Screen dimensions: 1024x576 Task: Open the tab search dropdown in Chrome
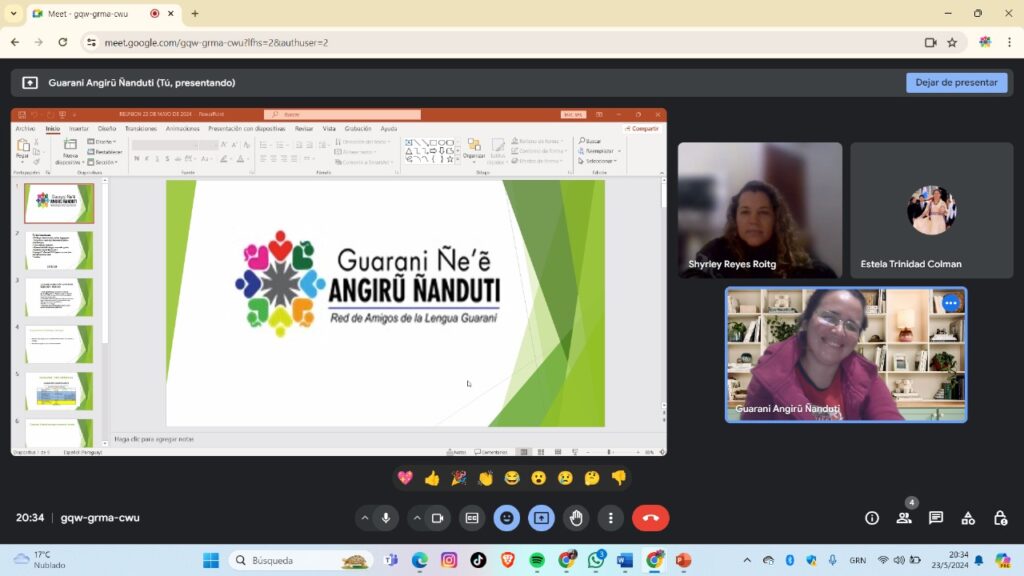[13, 13]
